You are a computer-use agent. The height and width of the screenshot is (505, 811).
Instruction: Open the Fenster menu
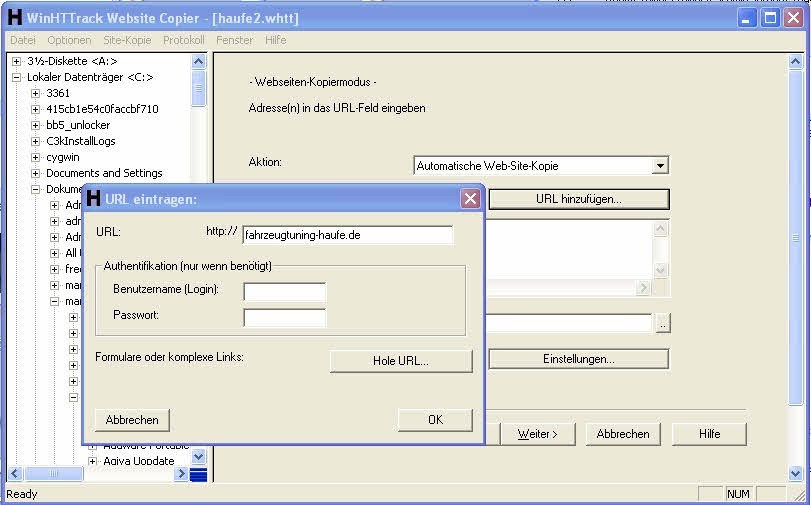(x=234, y=40)
